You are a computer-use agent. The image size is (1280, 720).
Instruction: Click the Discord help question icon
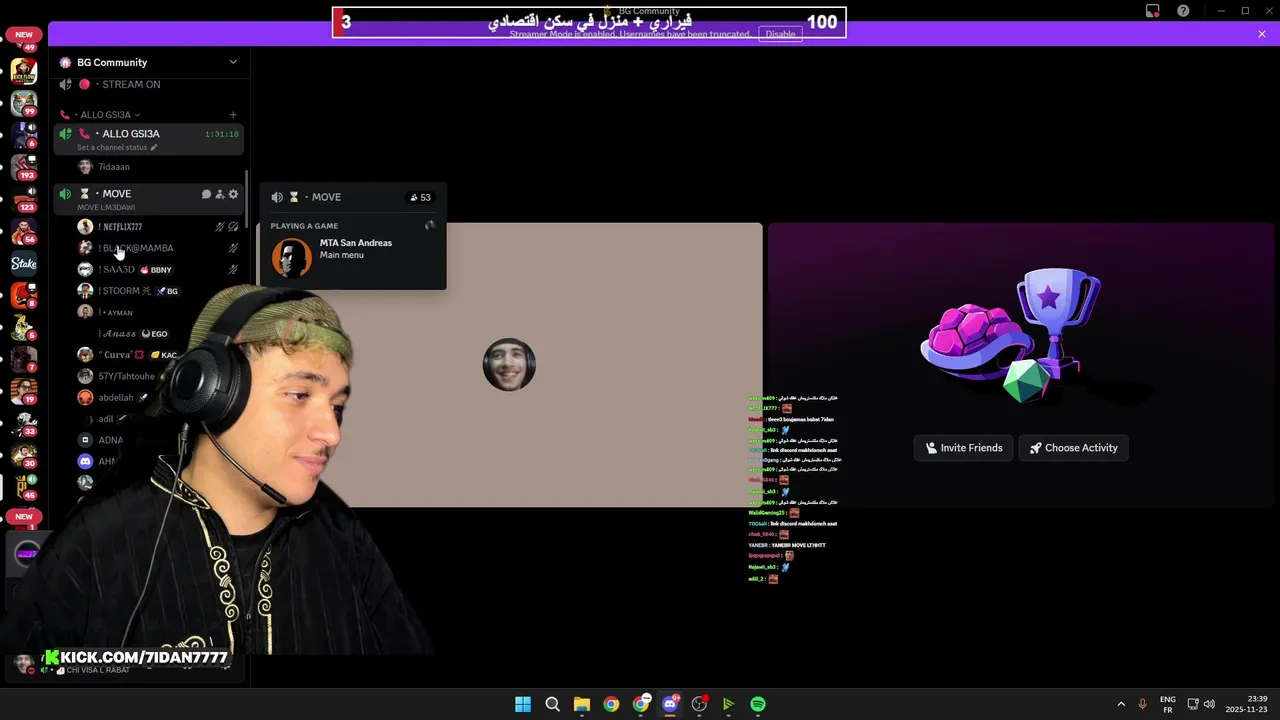[x=1183, y=11]
